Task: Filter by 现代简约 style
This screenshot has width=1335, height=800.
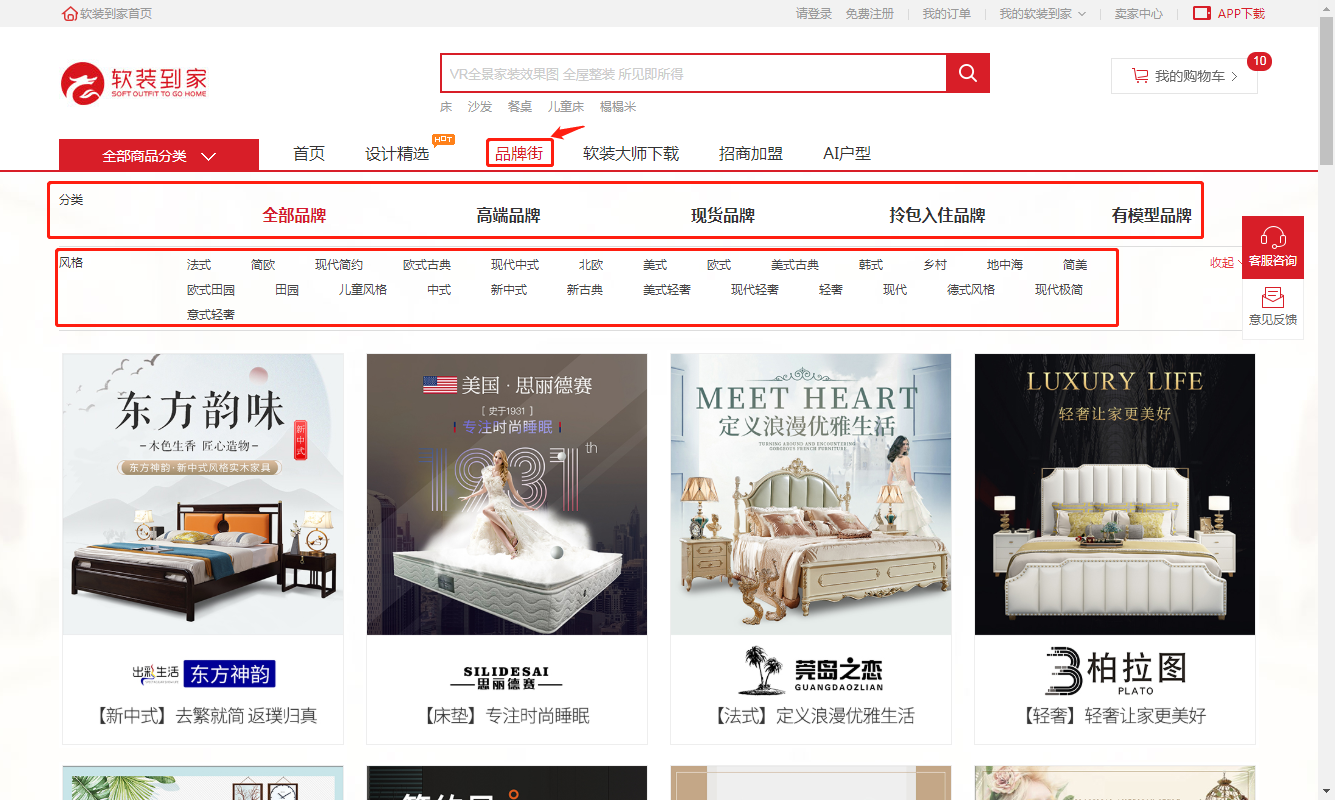Action: (339, 265)
